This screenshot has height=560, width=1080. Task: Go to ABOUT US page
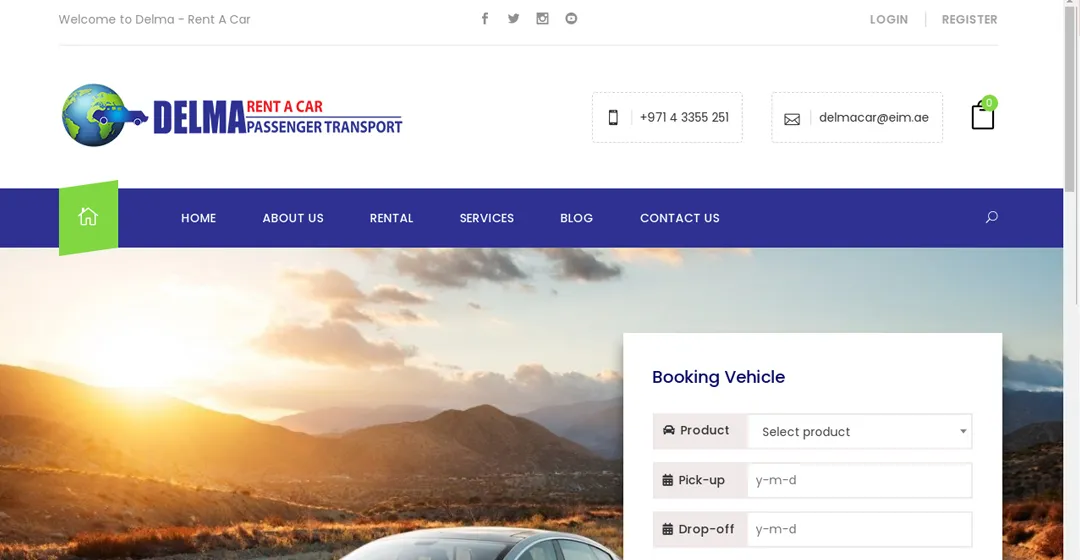coord(293,218)
